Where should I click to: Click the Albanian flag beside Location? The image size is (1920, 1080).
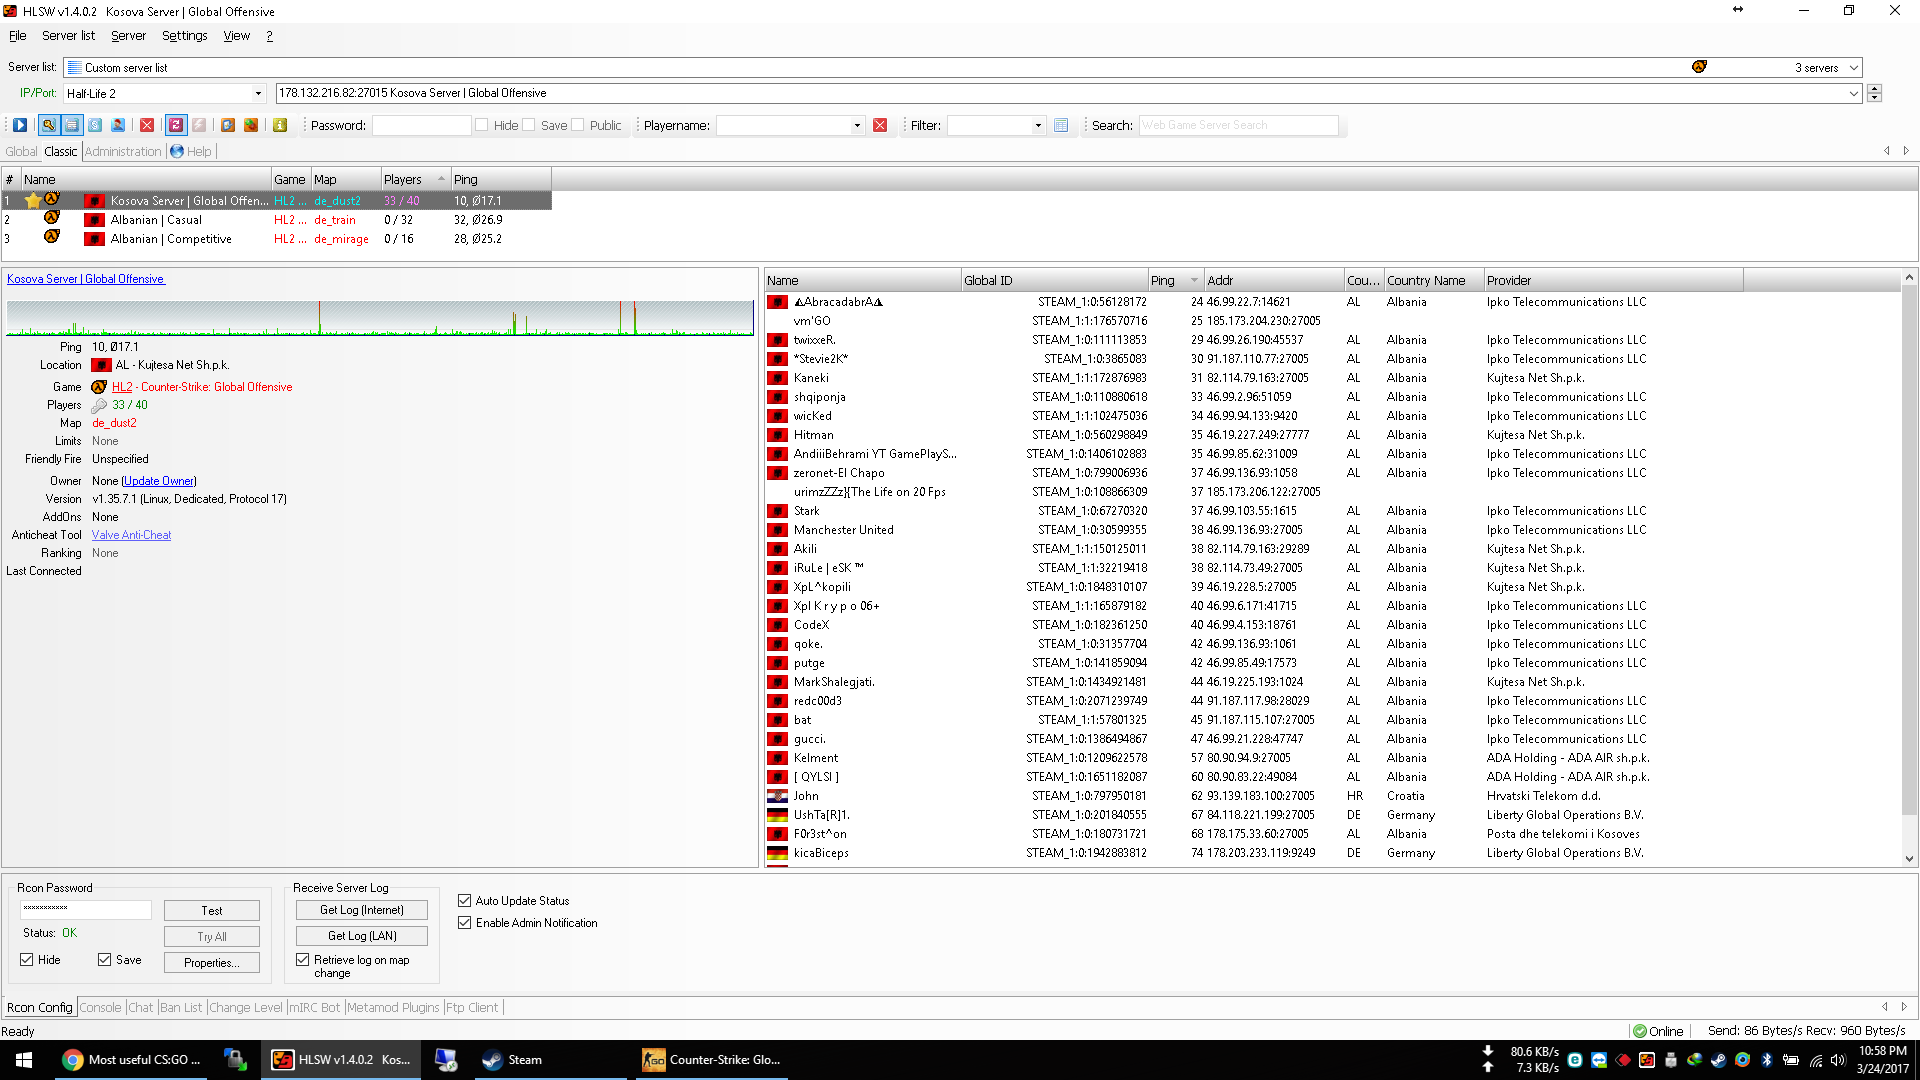coord(101,365)
